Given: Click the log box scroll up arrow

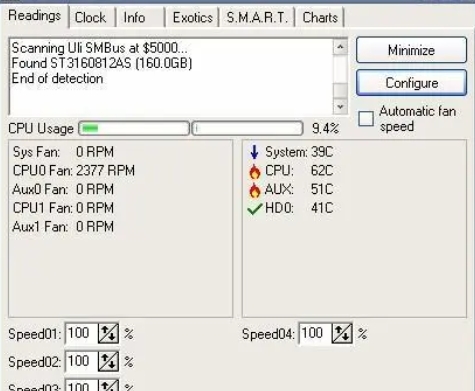Looking at the screenshot, I should pos(340,48).
